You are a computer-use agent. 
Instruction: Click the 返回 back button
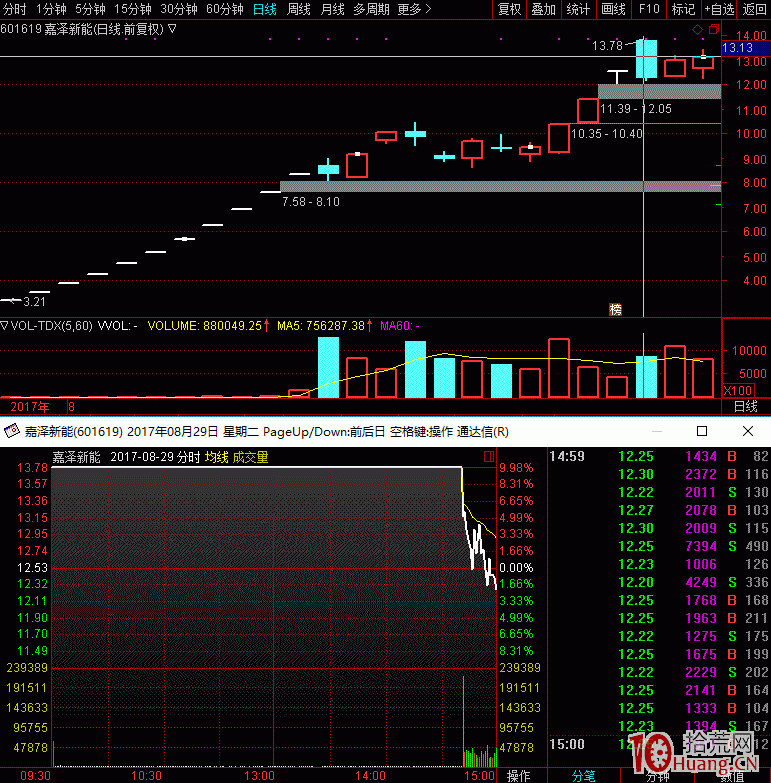coord(754,9)
